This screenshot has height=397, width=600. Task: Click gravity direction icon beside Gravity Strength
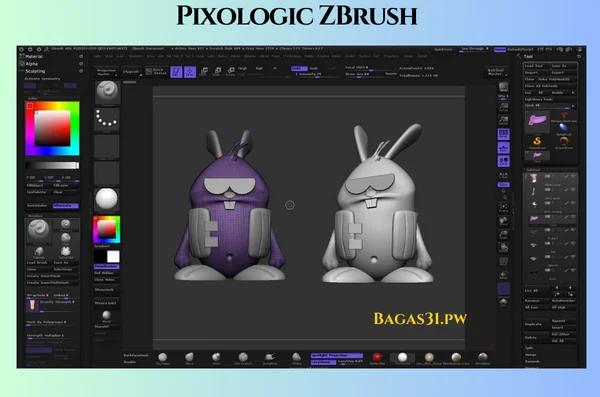click(x=32, y=306)
